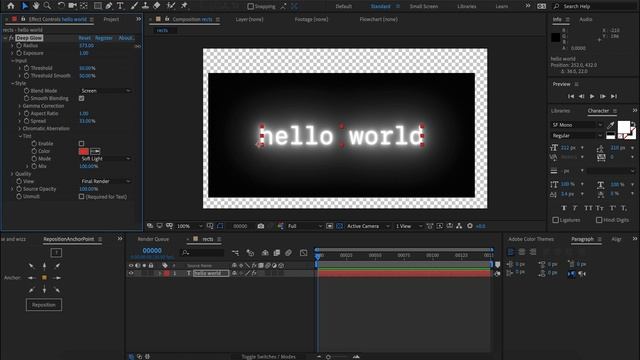
Task: Open the View Final Render dropdown
Action: coord(105,181)
